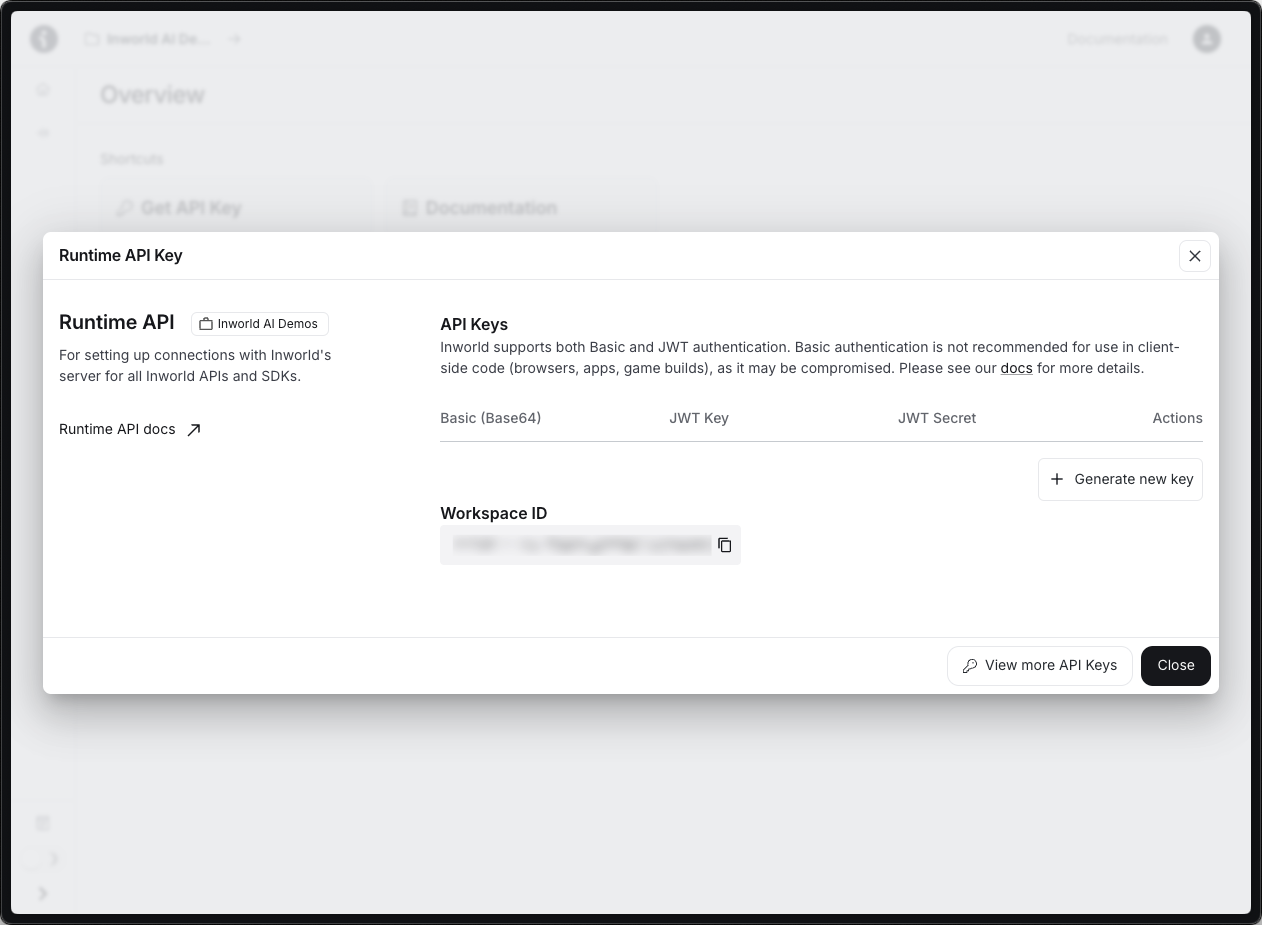Expand the background sidebar with bottom chevron
Image resolution: width=1262 pixels, height=925 pixels.
pyautogui.click(x=43, y=893)
